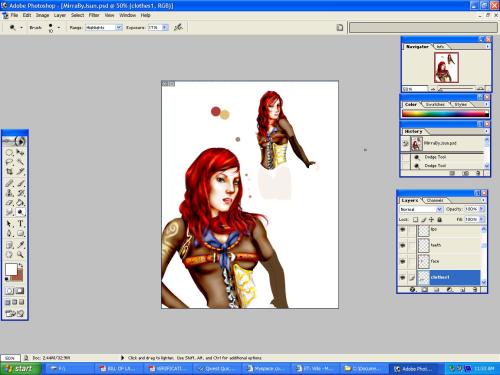Create new snapshot in History panel
The height and width of the screenshot is (375, 500).
[466, 173]
